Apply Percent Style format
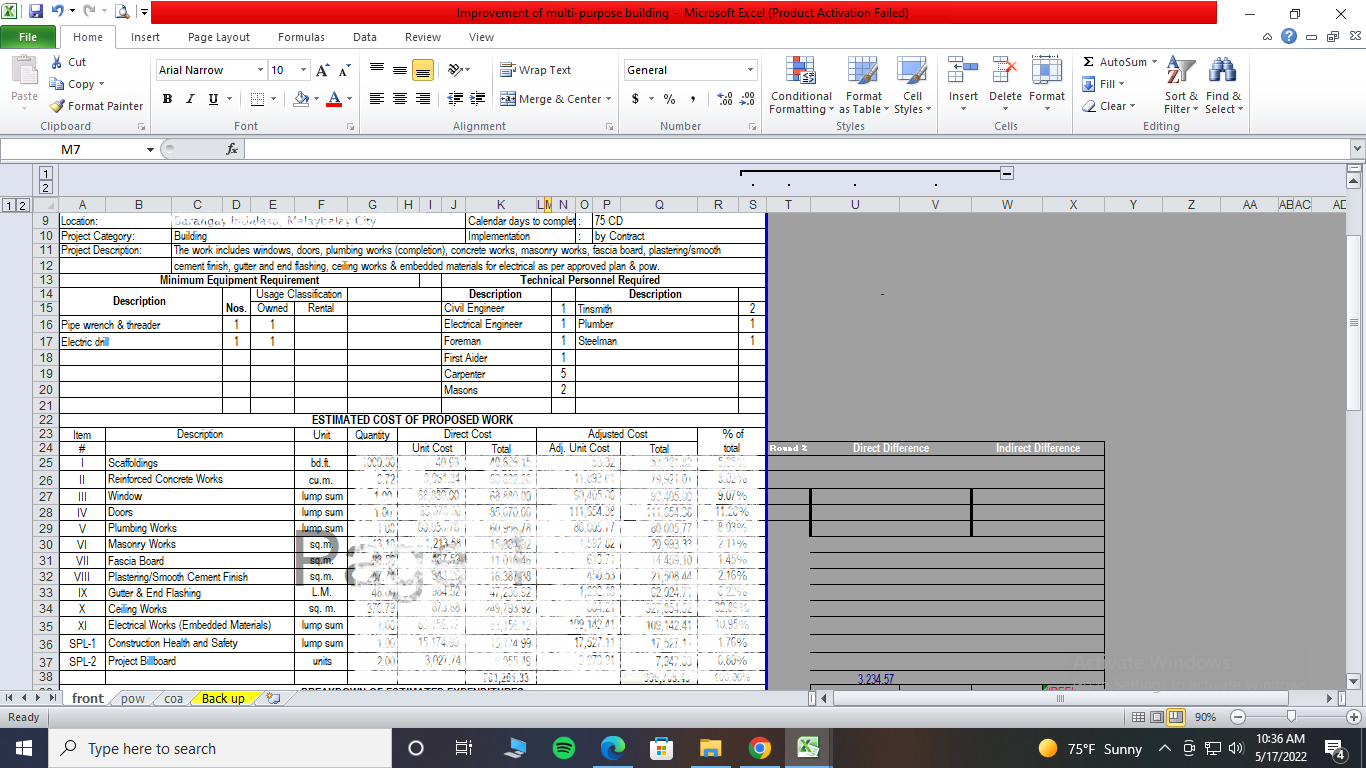Viewport: 1366px width, 768px height. click(669, 99)
